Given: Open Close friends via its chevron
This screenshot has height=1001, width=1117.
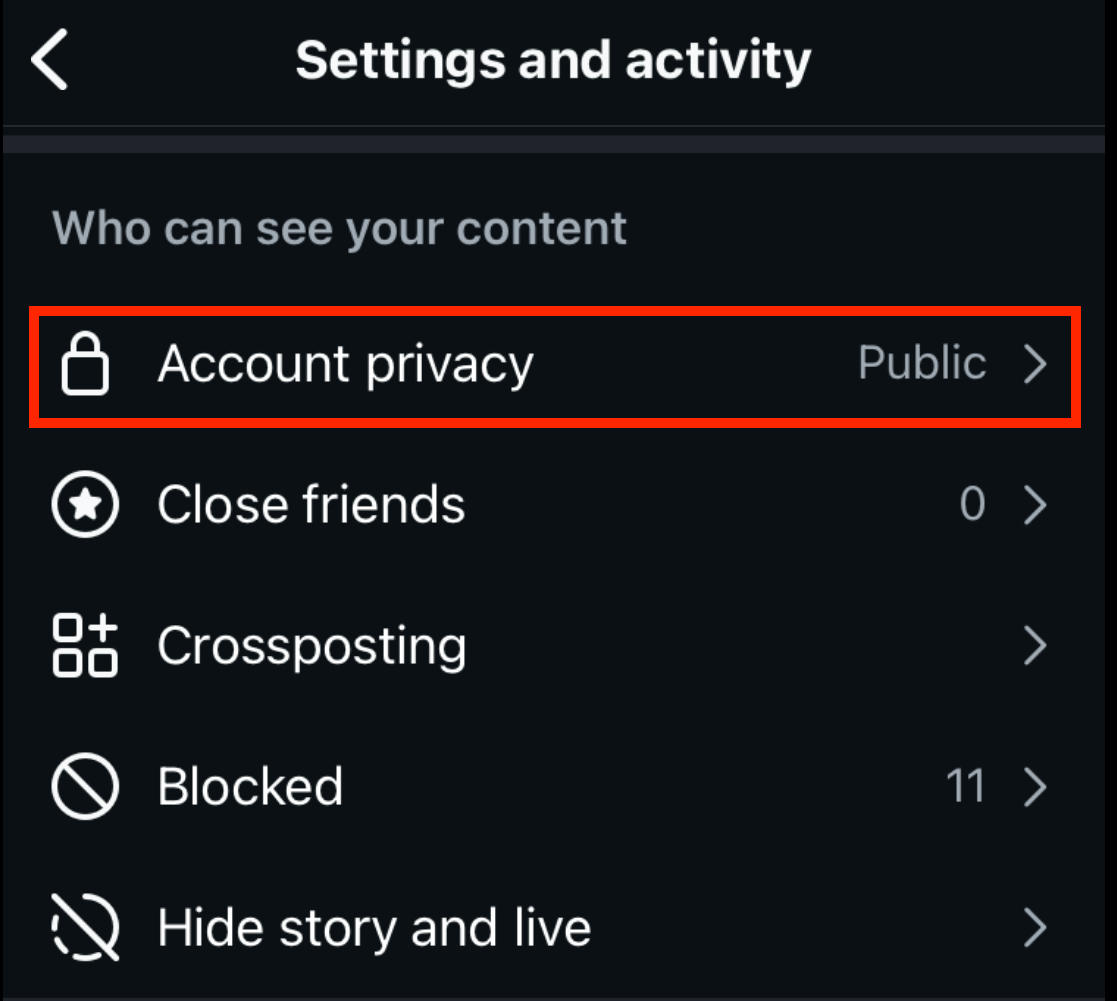Looking at the screenshot, I should (x=1037, y=505).
